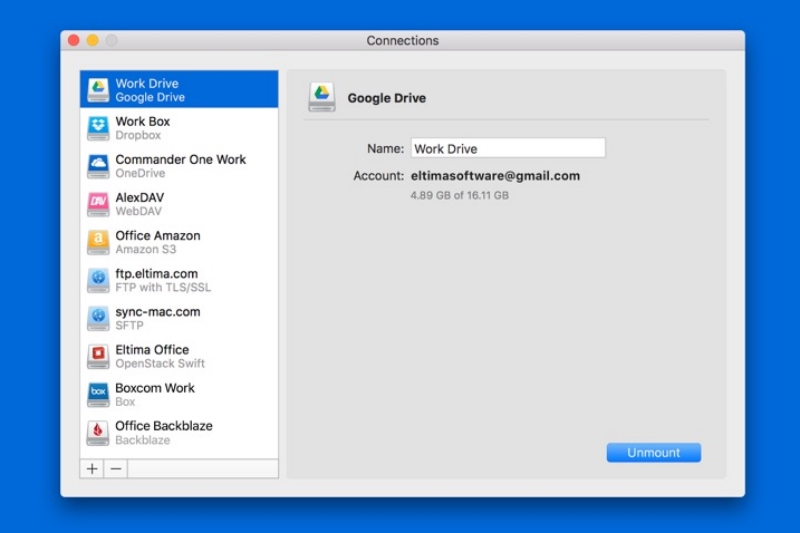Select the Eltima Office connection
The width and height of the screenshot is (800, 533).
tap(179, 356)
